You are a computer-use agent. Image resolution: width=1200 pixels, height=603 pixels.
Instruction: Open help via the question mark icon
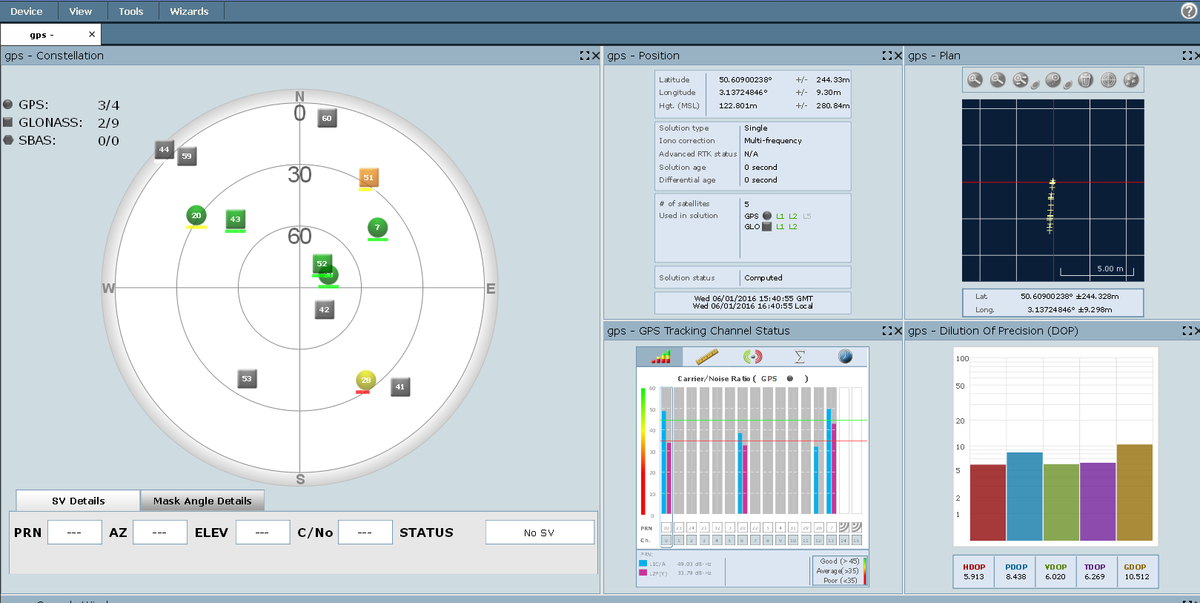pyautogui.click(x=1188, y=11)
